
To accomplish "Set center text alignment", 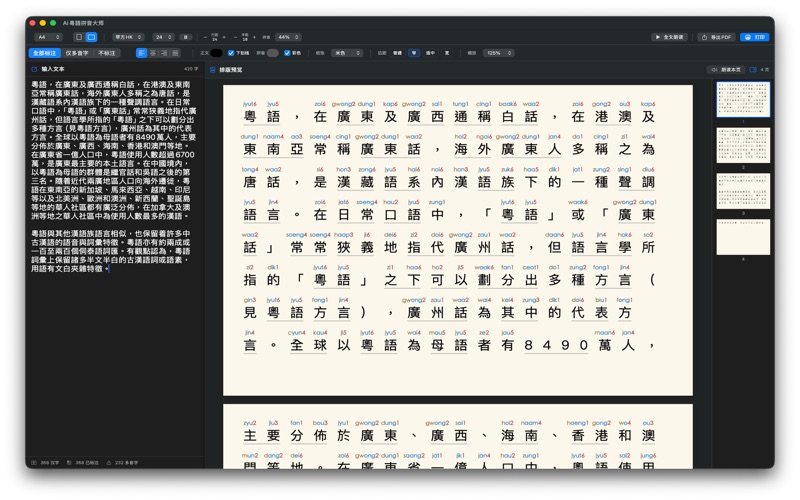I will click(x=152, y=53).
